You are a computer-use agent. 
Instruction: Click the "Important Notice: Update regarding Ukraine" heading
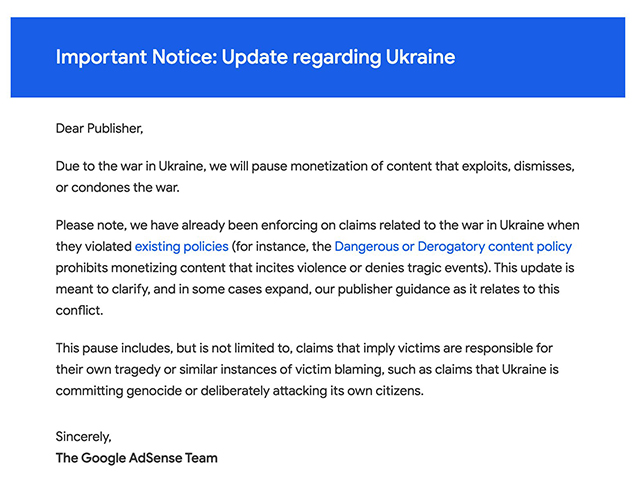coord(256,57)
